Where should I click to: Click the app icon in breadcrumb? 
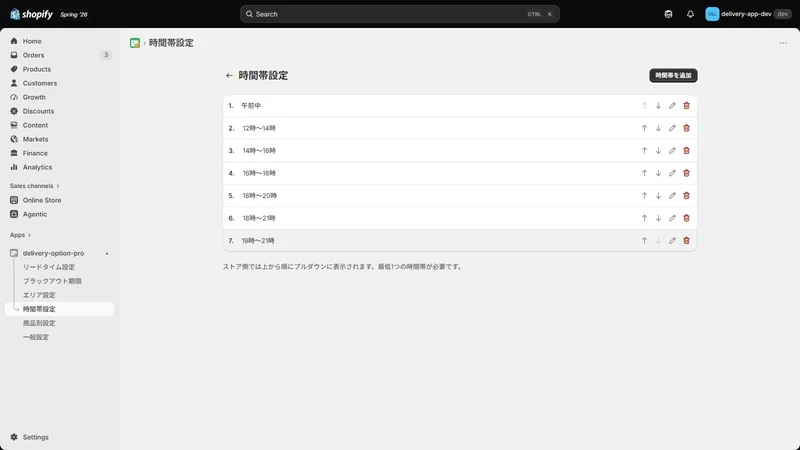pyautogui.click(x=135, y=43)
